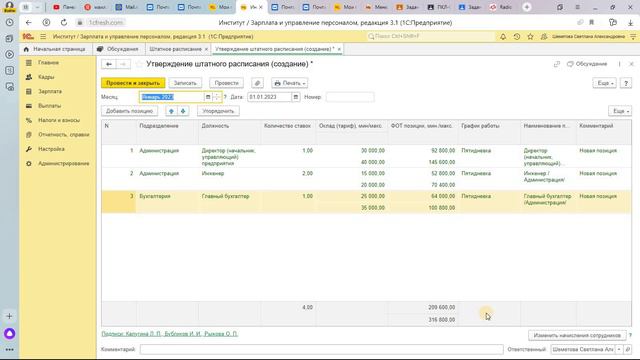Switch to the Штатное расписание tab

(175, 49)
